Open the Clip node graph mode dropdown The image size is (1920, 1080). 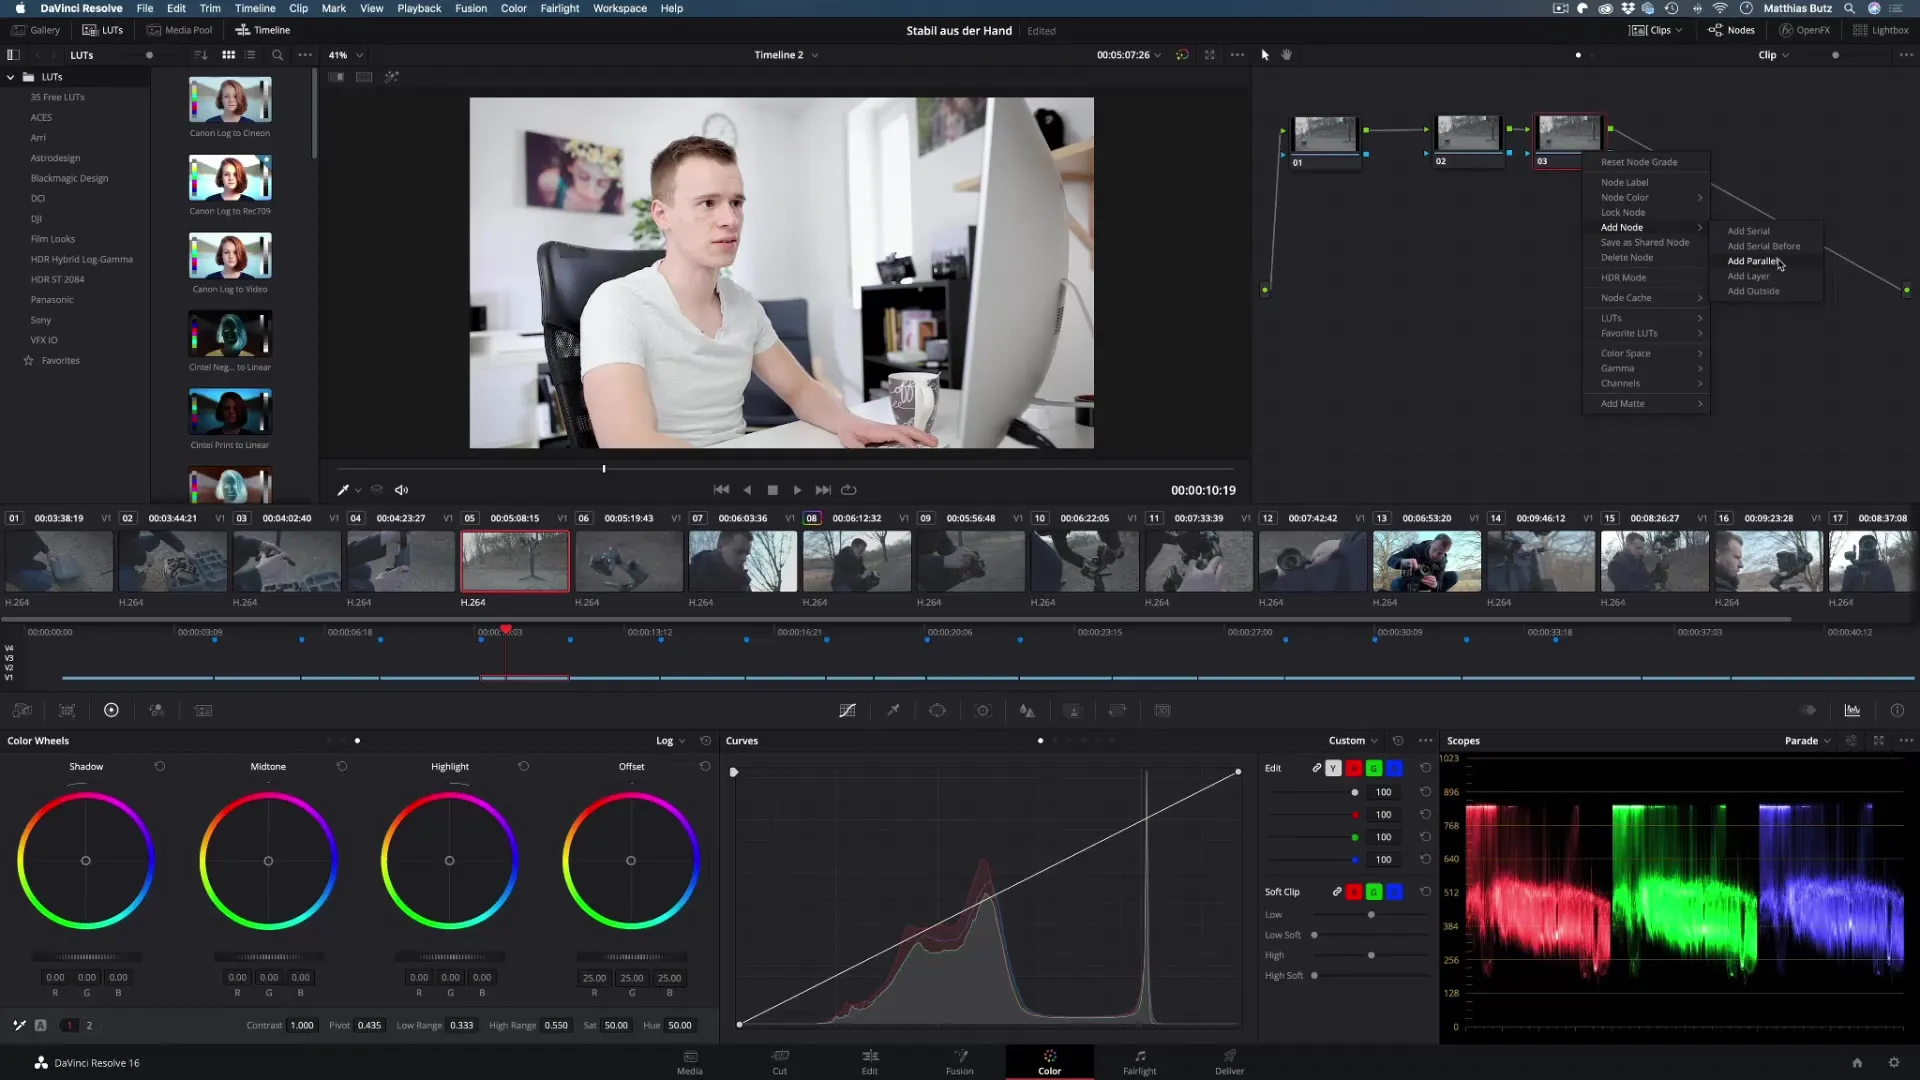click(1773, 55)
